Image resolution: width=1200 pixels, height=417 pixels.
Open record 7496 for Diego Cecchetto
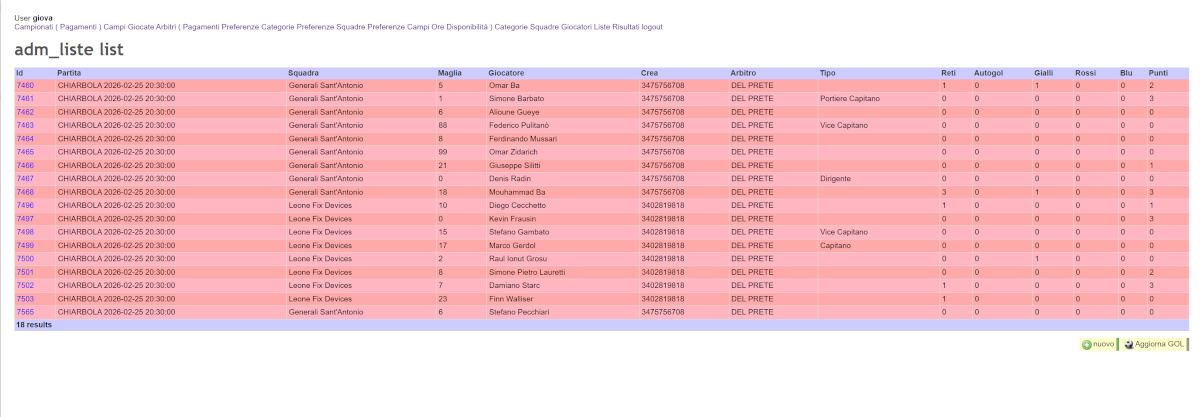coord(25,205)
